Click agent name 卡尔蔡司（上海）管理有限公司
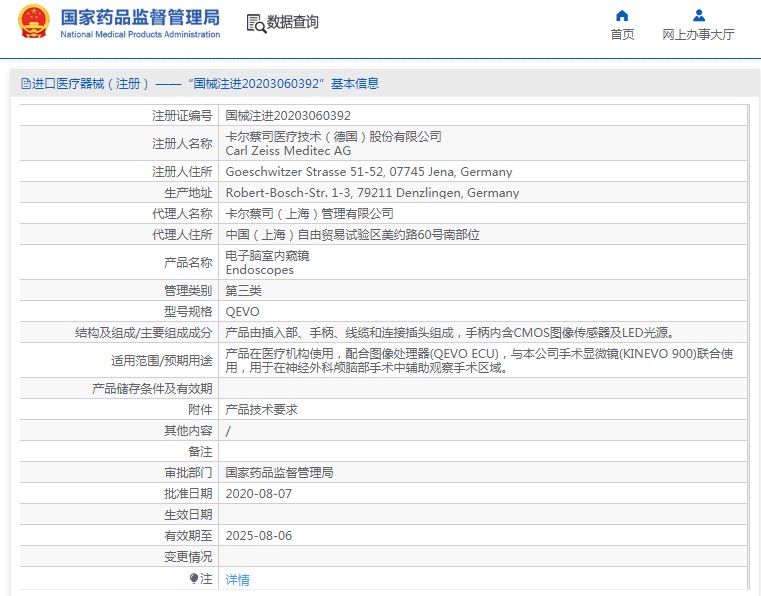 pos(309,214)
